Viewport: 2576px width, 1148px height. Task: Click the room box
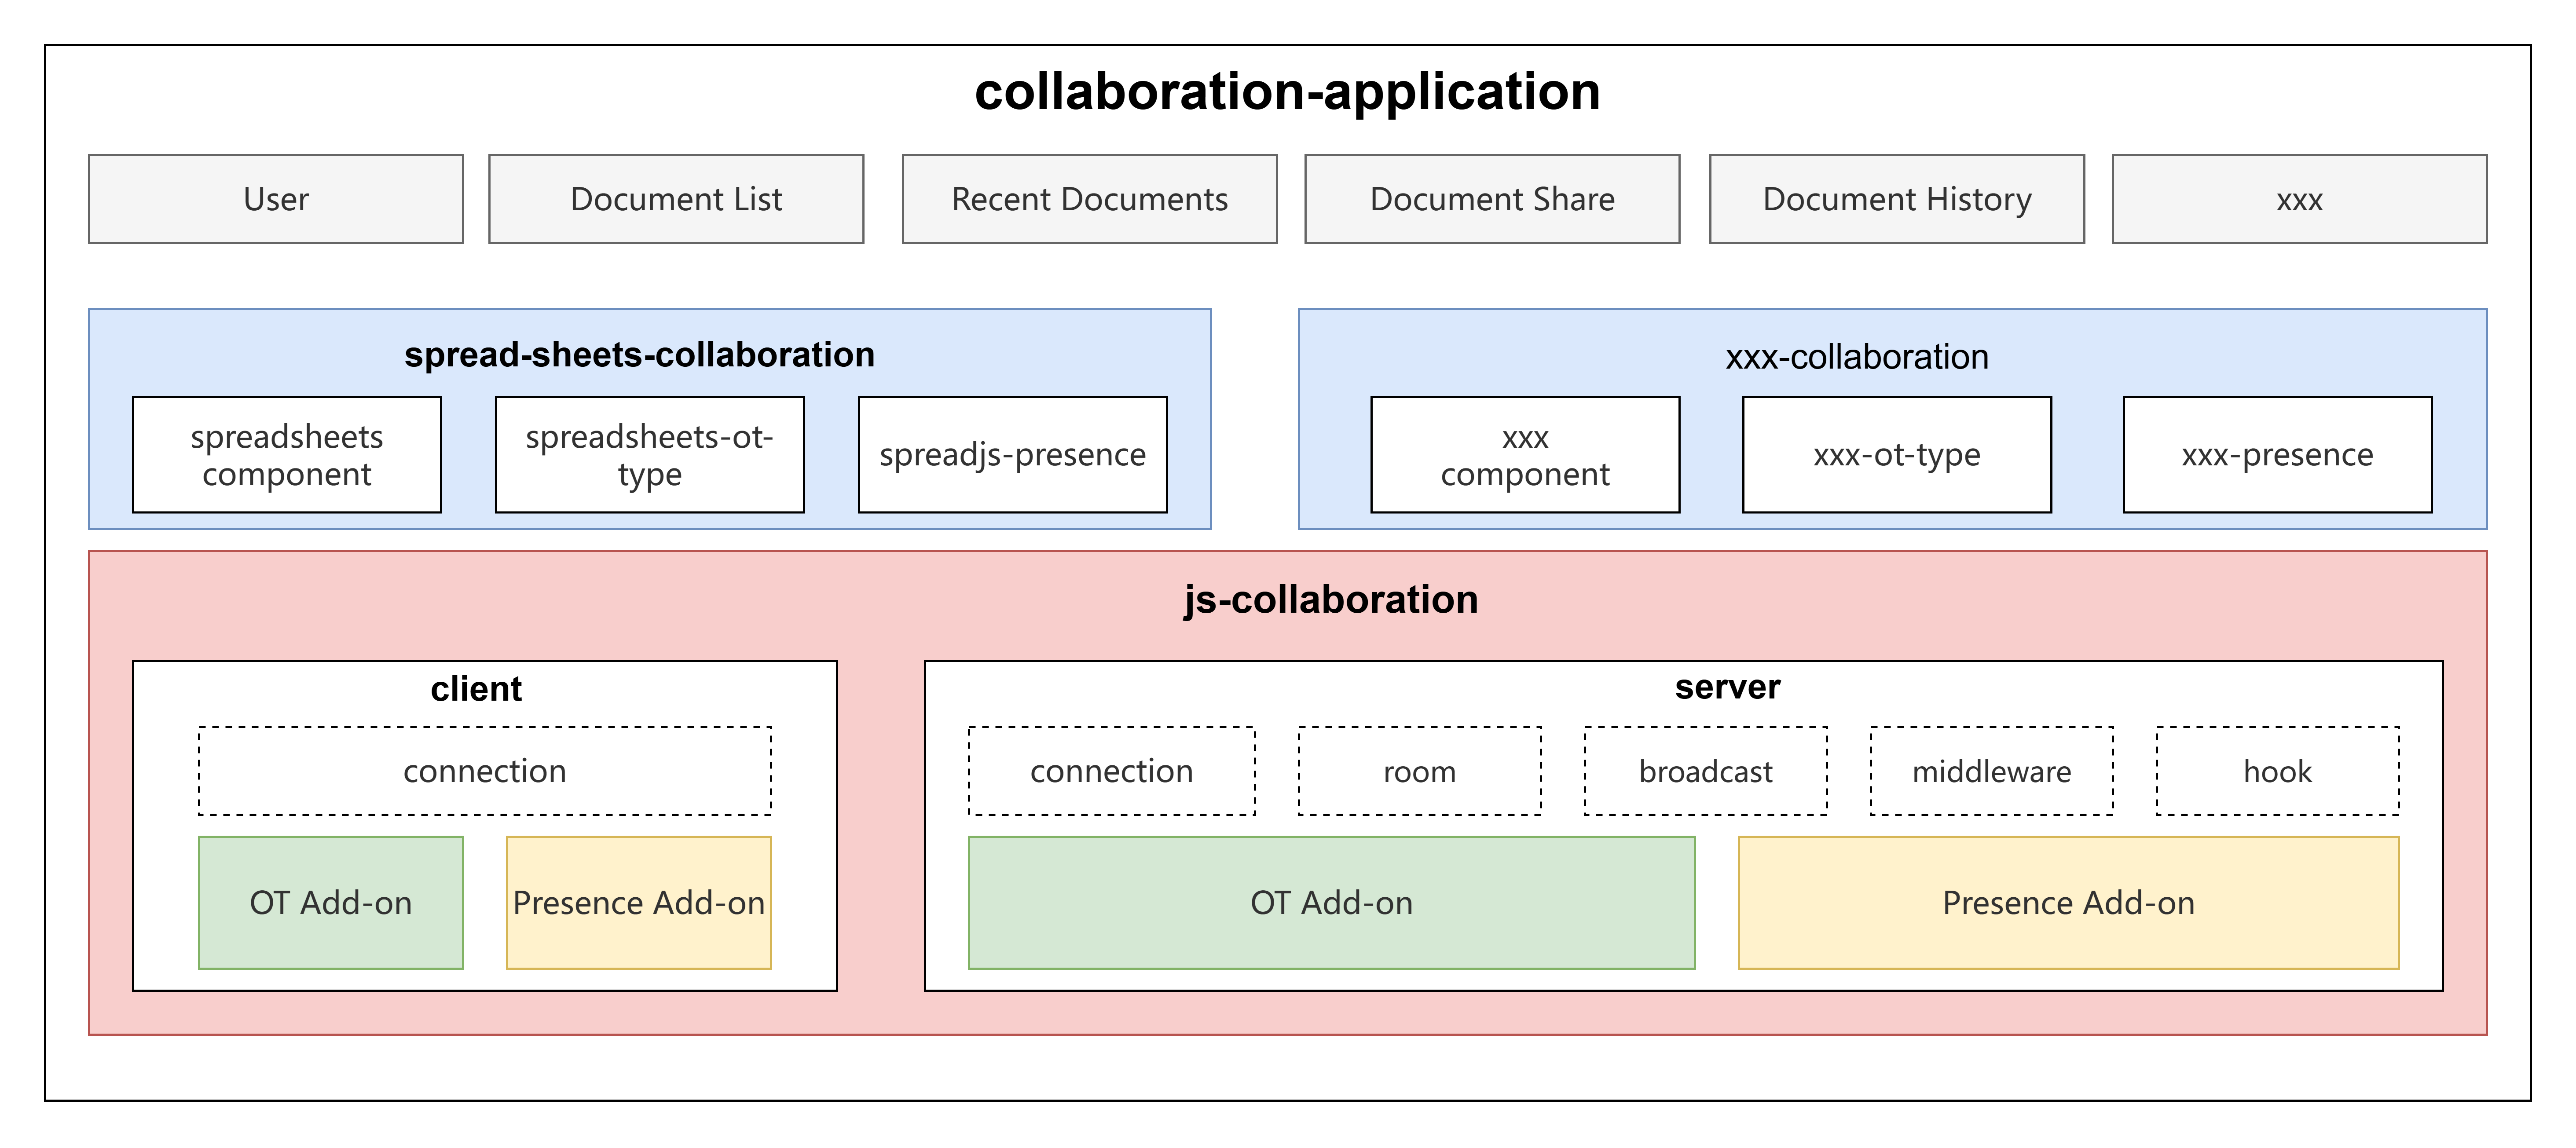pyautogui.click(x=1420, y=771)
